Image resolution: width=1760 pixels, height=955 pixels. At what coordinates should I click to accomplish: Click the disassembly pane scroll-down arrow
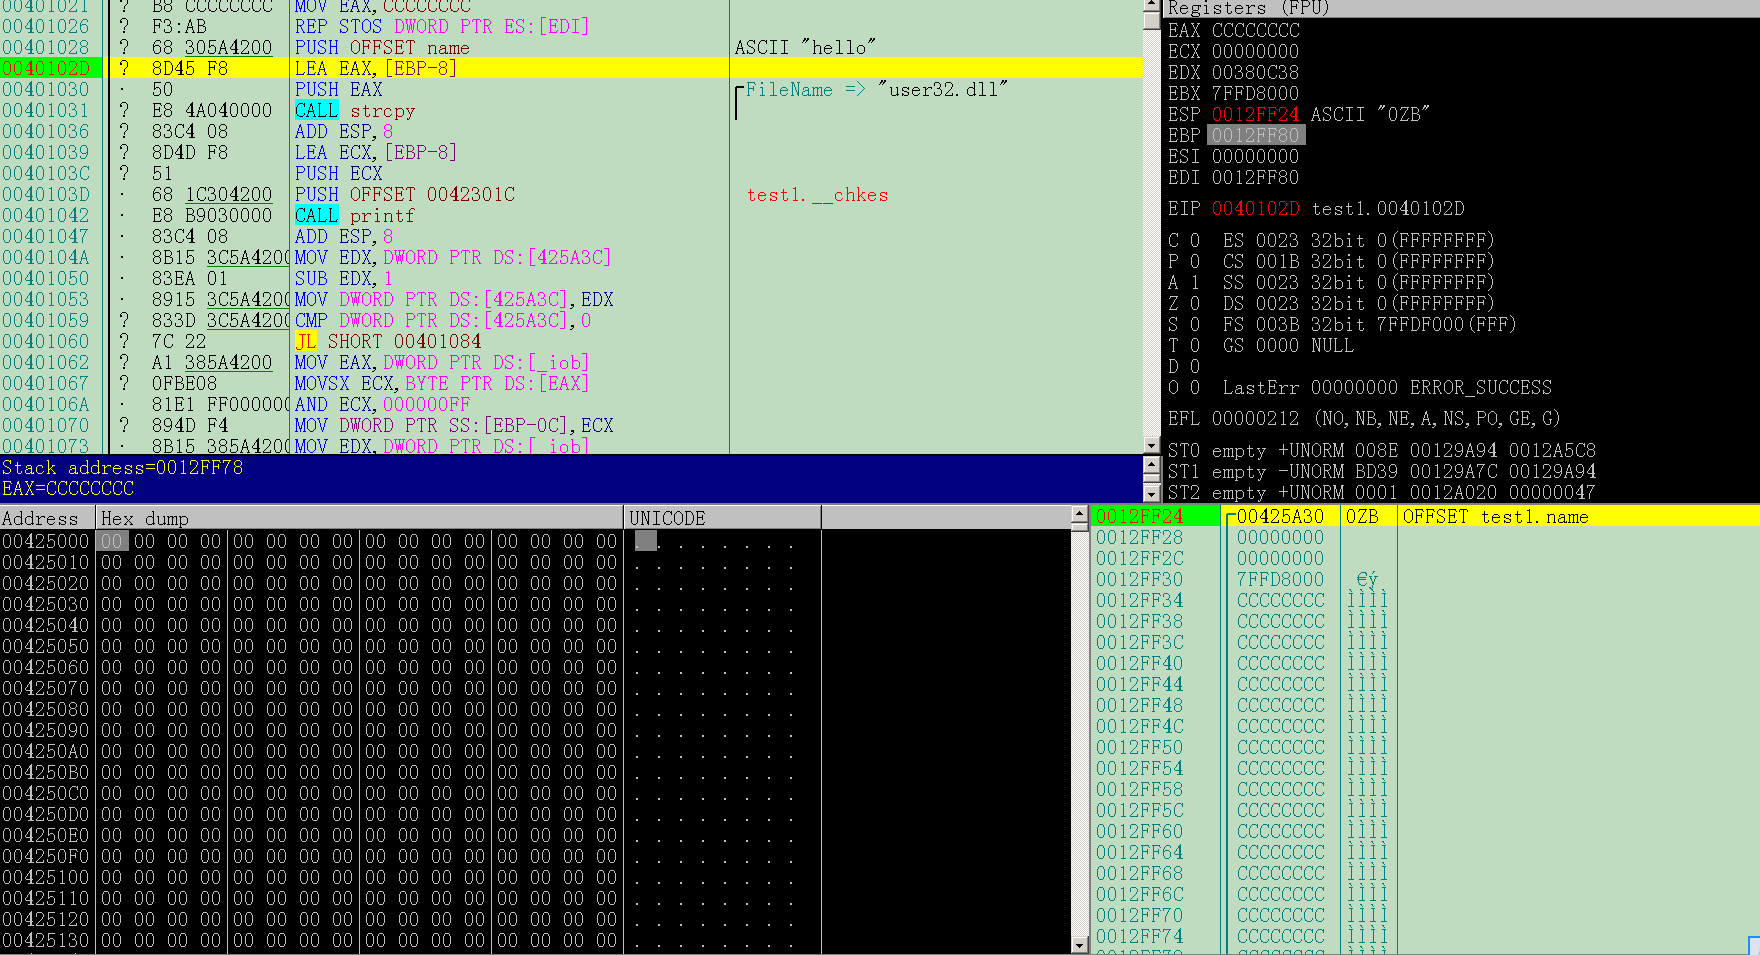click(x=1151, y=446)
